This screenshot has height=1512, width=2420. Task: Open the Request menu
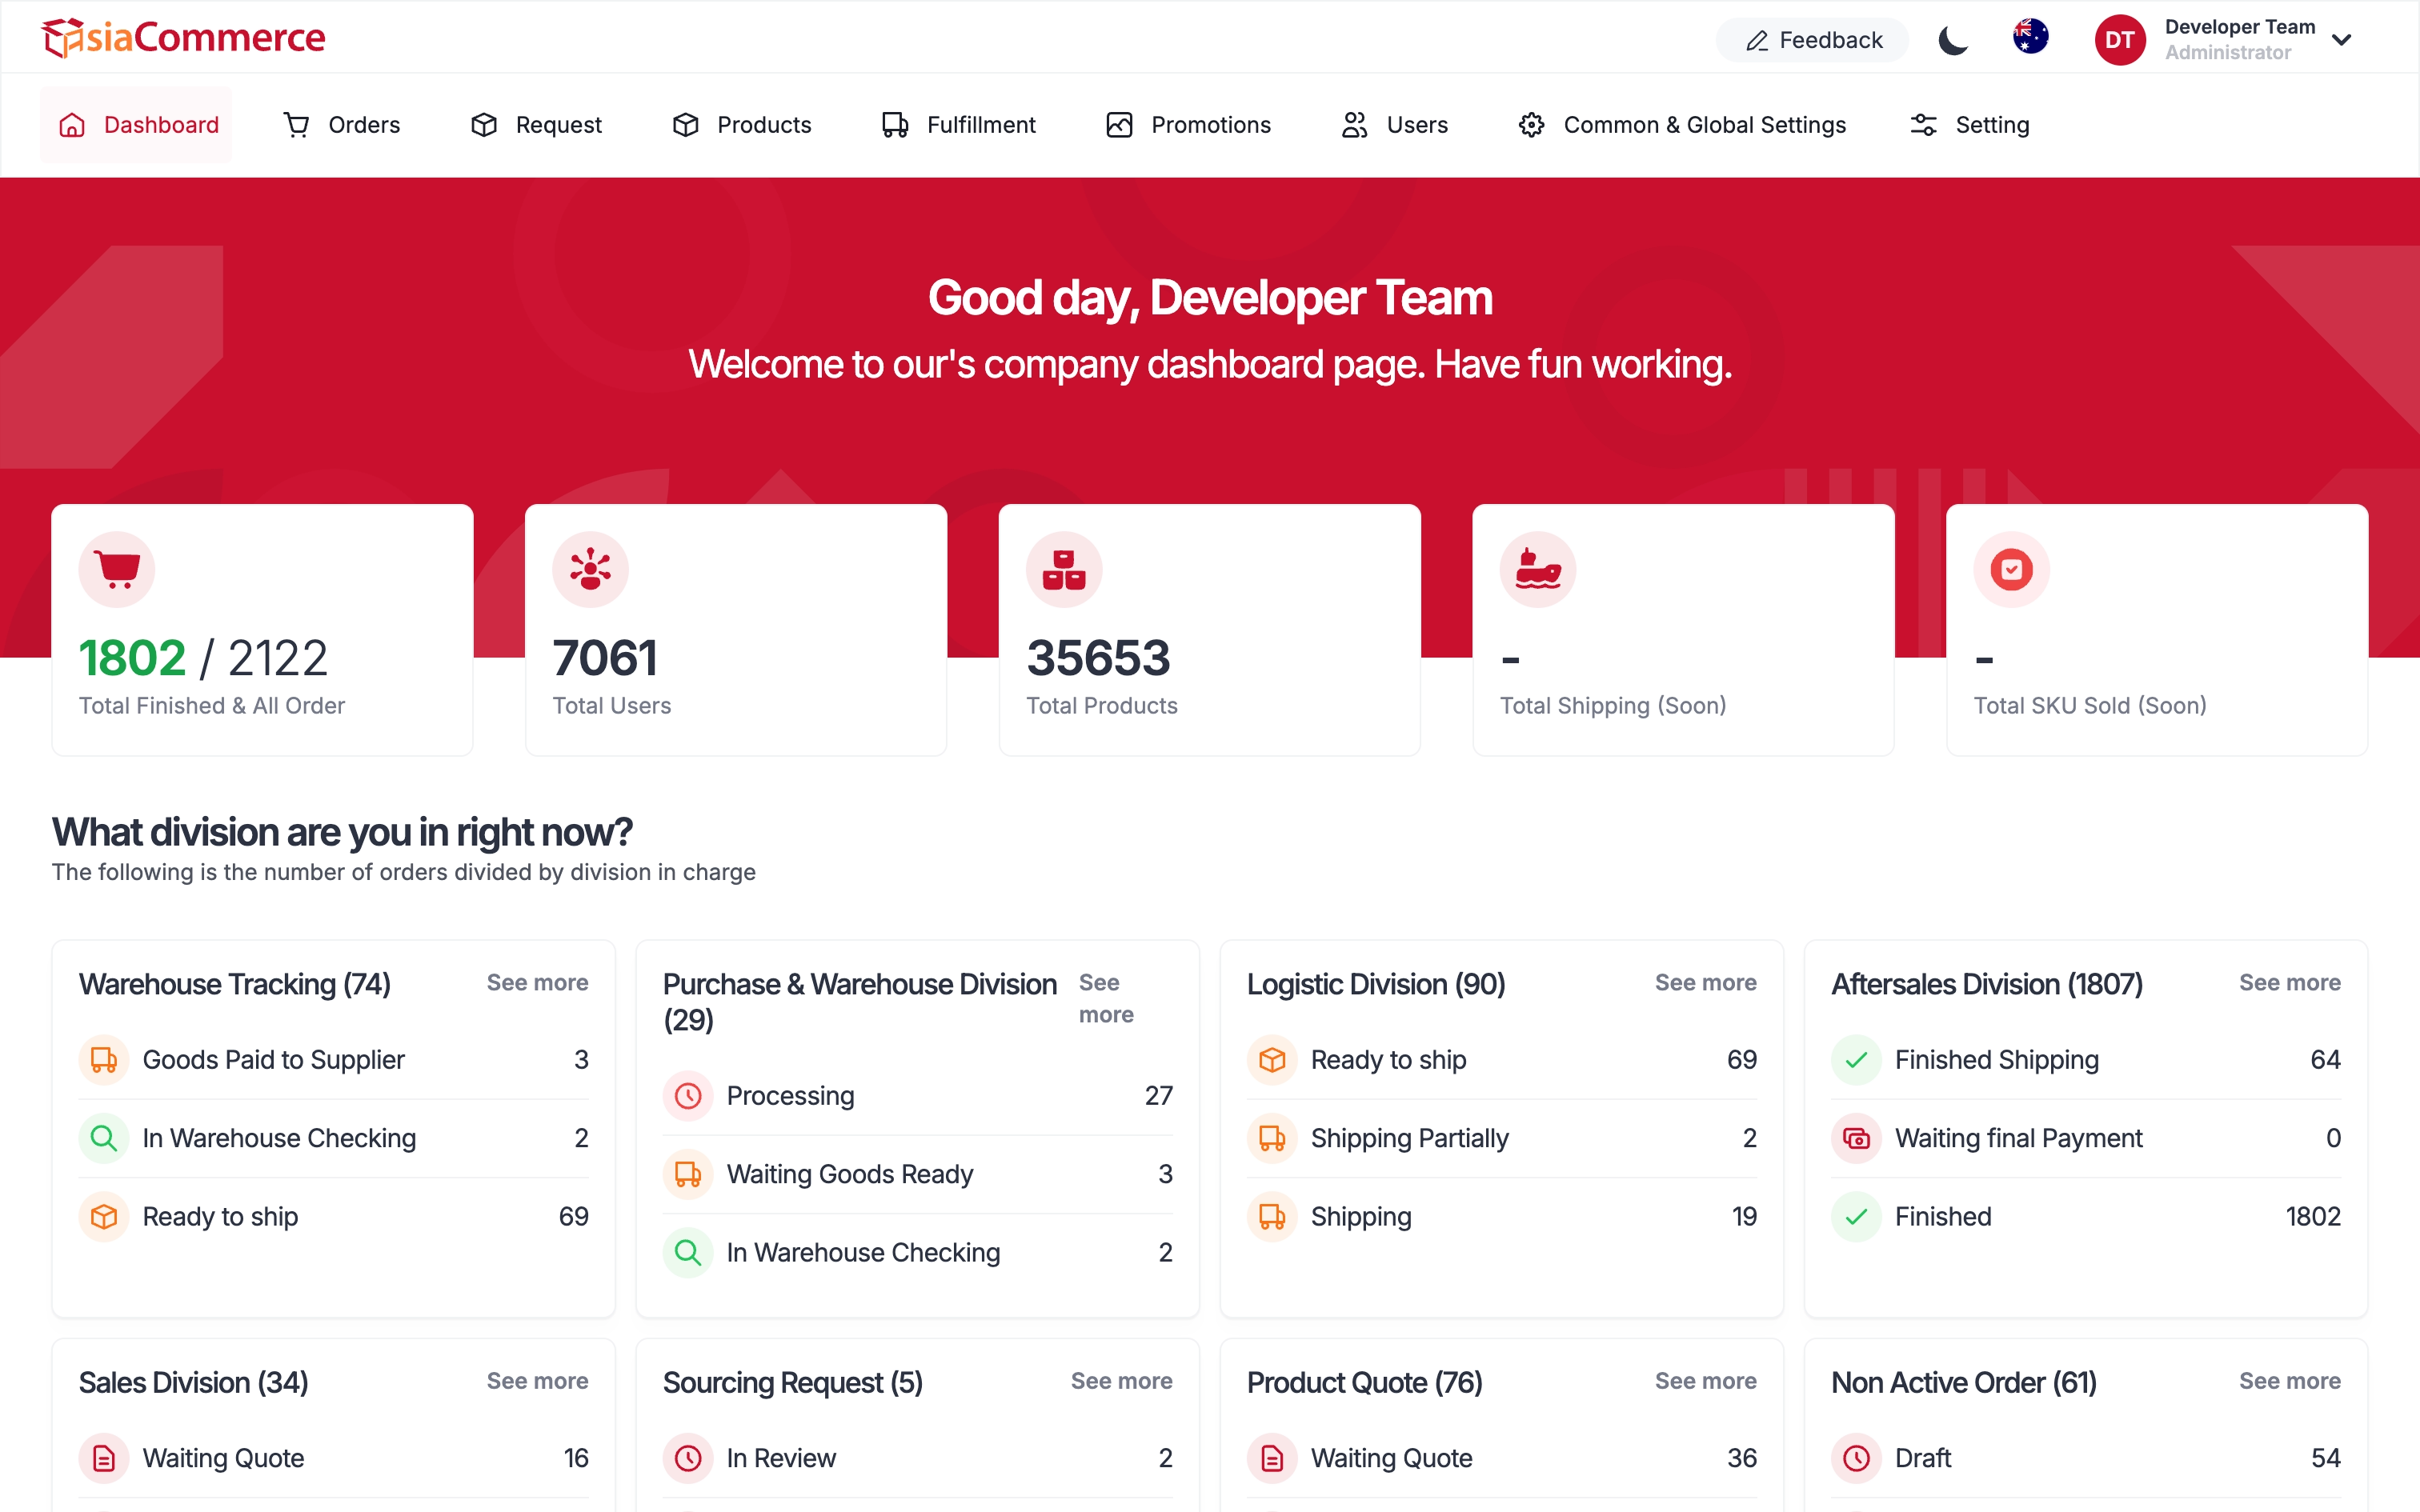536,125
